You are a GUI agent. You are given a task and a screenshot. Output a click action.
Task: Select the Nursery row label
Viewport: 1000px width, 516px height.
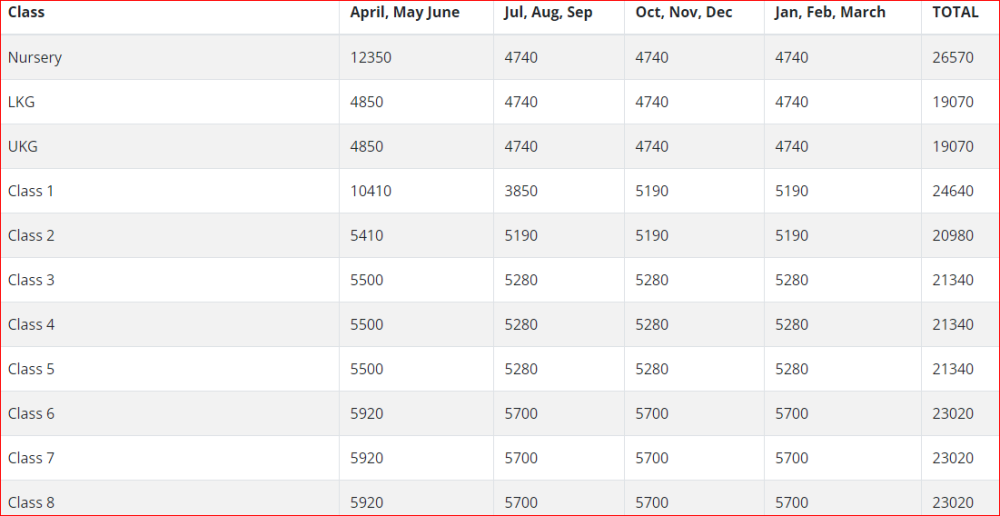pyautogui.click(x=35, y=58)
